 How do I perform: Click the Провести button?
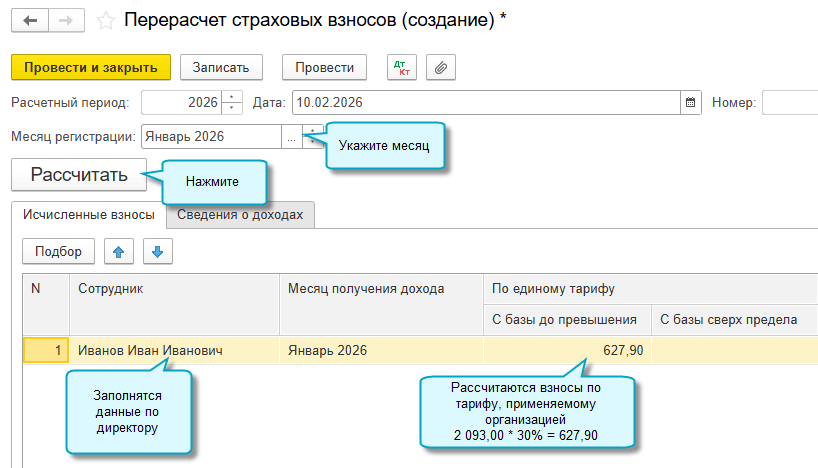coord(325,67)
